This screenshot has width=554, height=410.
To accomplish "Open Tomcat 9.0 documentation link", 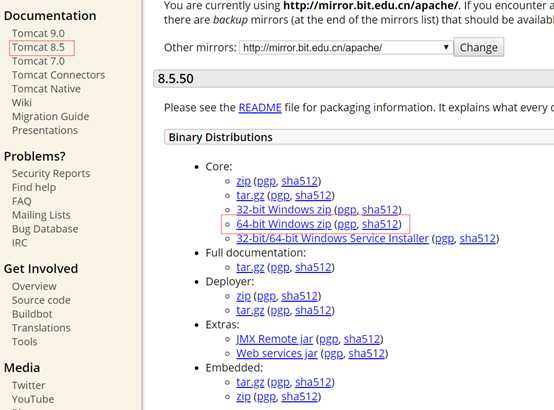I will pyautogui.click(x=38, y=33).
